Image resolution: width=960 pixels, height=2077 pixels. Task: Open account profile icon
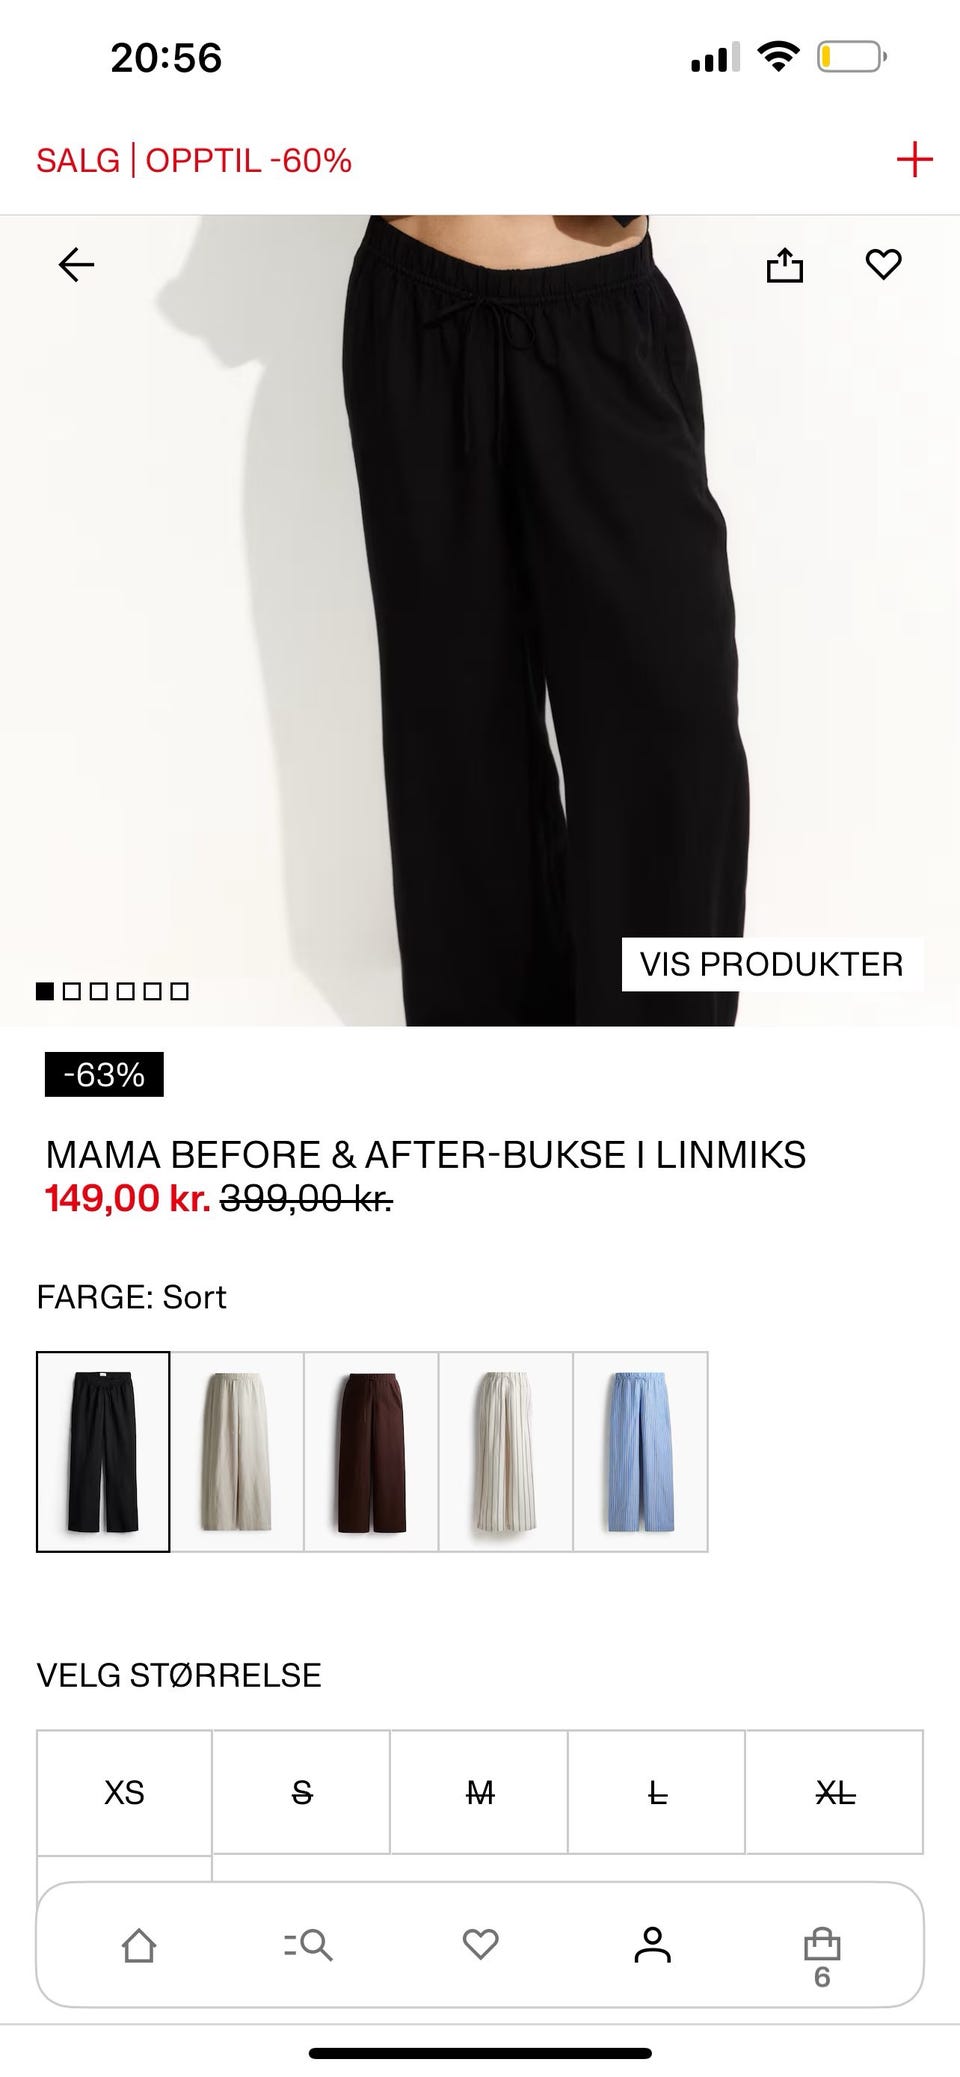click(652, 1945)
